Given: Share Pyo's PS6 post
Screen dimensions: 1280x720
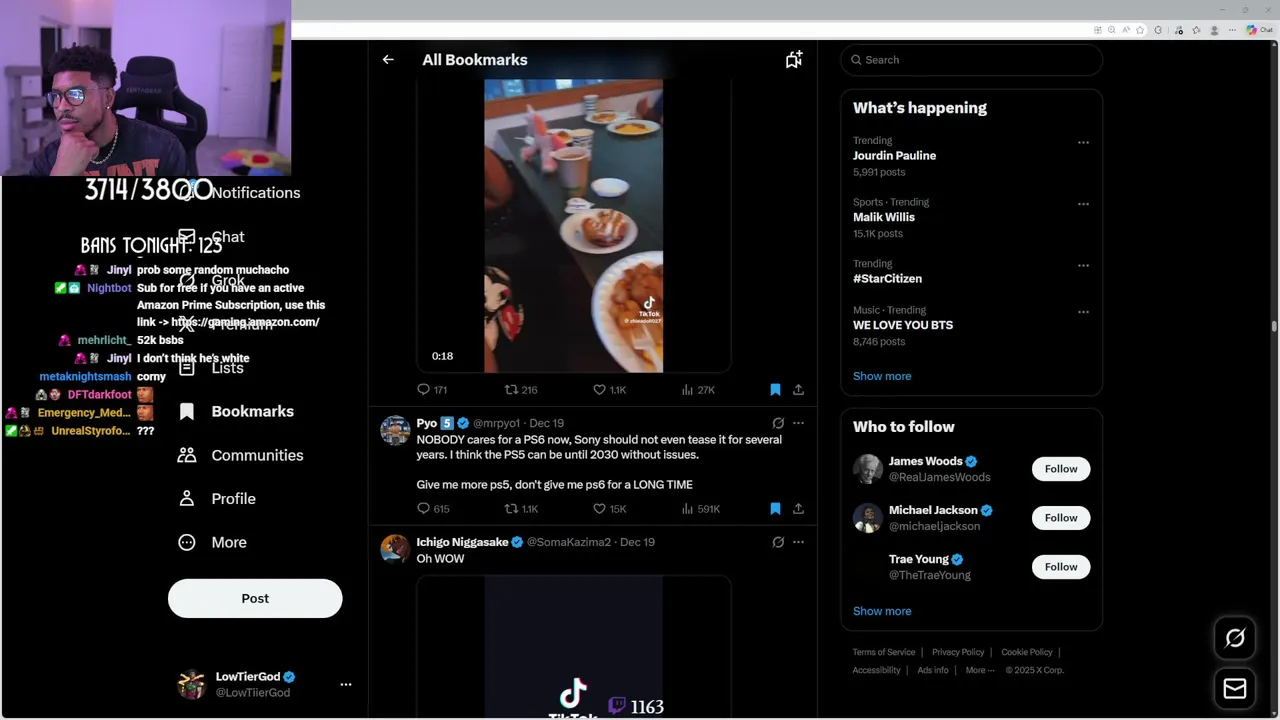Looking at the screenshot, I should 798,509.
